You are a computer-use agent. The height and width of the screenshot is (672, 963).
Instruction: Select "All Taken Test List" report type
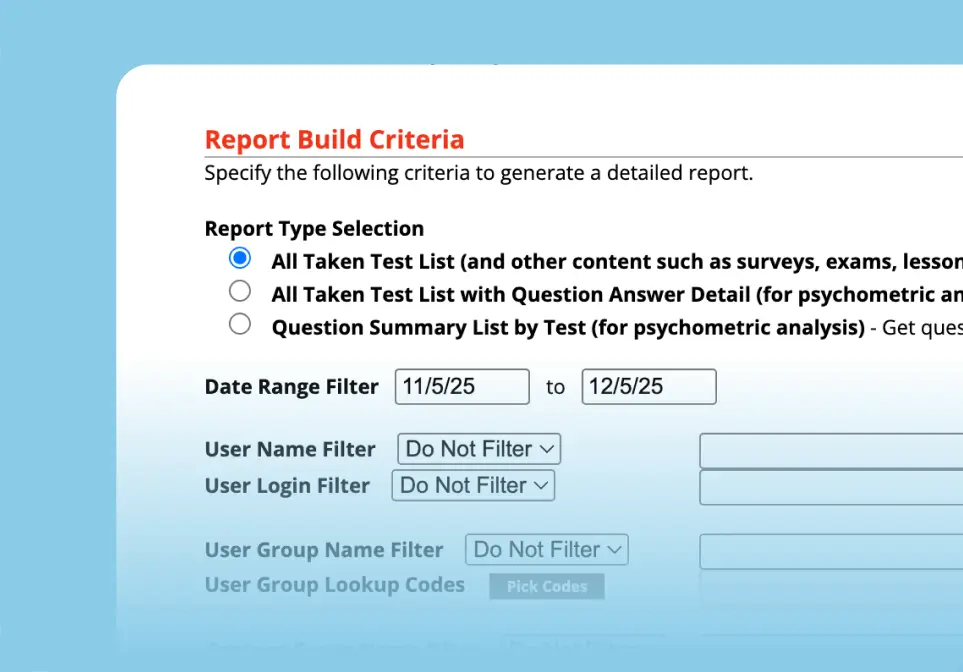239,257
